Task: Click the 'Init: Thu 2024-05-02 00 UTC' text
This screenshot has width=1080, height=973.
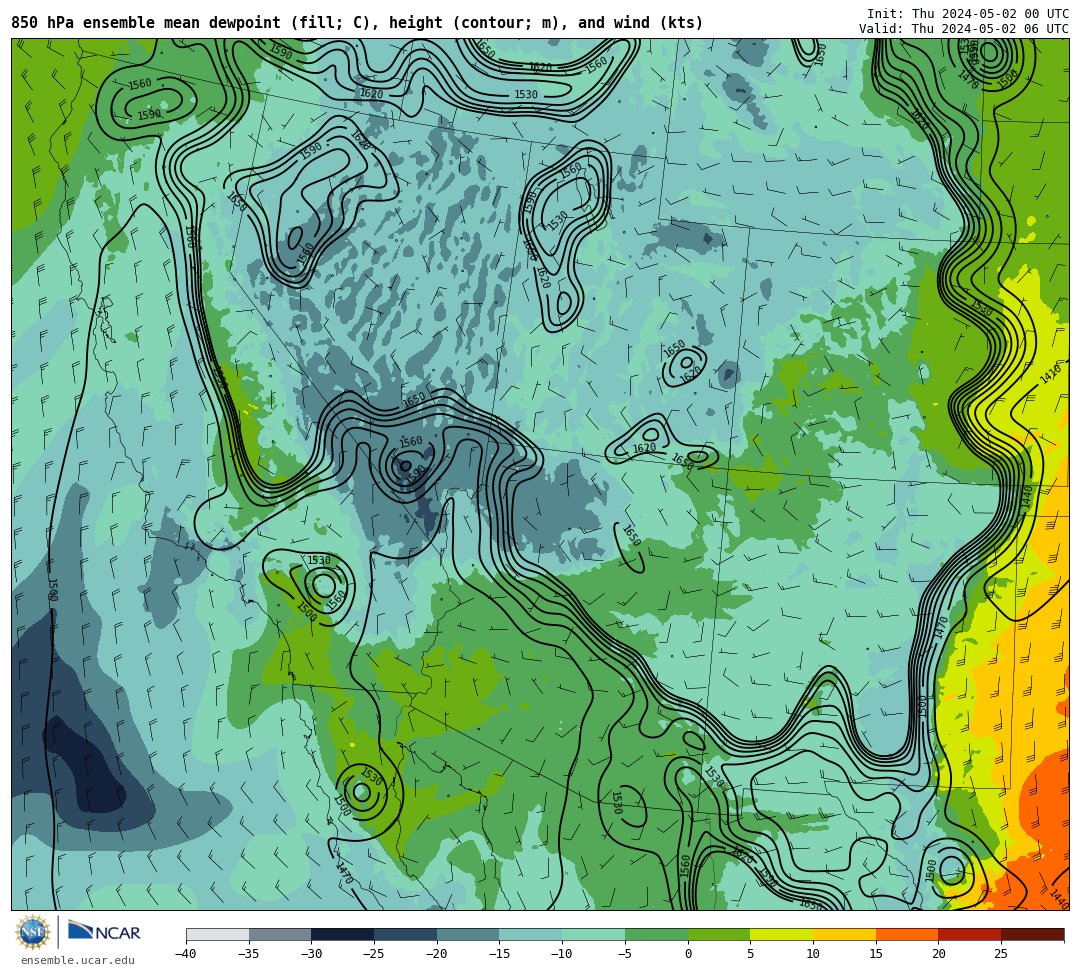Action: pos(968,14)
